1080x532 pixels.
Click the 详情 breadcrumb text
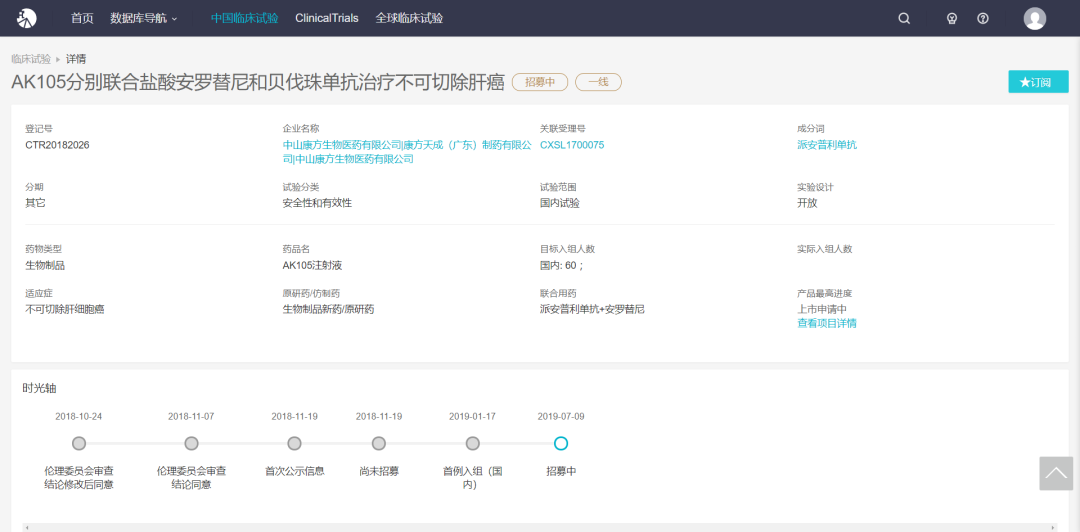click(x=76, y=59)
